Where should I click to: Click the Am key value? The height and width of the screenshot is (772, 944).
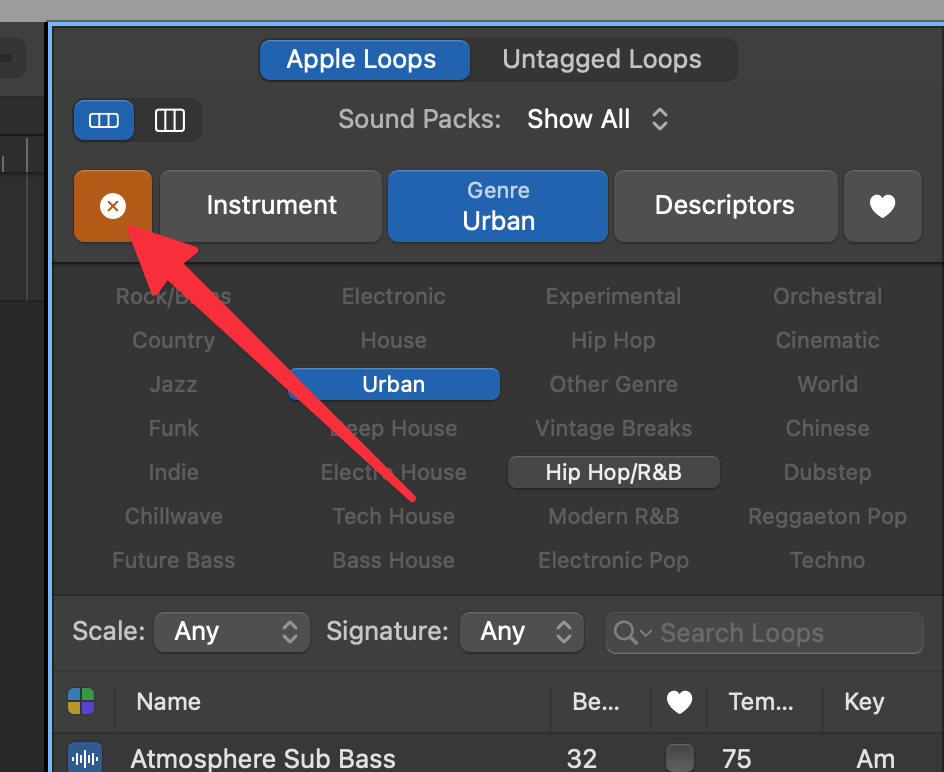(876, 759)
